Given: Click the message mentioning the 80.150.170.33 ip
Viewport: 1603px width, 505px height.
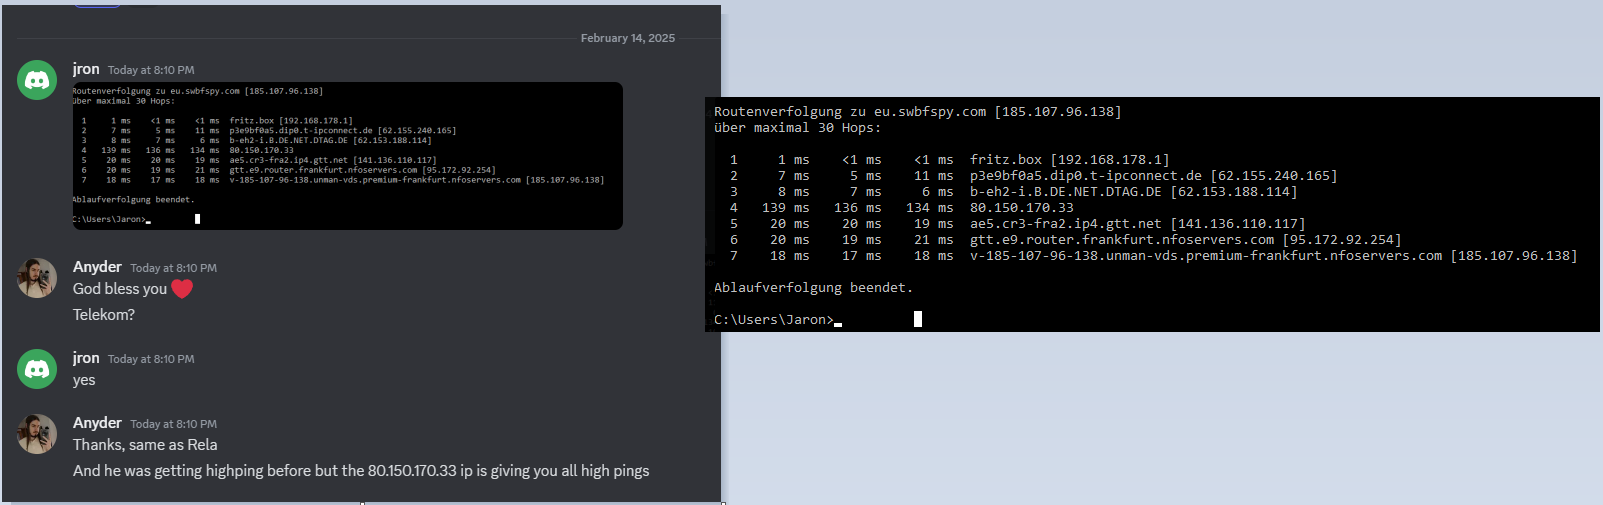Looking at the screenshot, I should click(361, 471).
